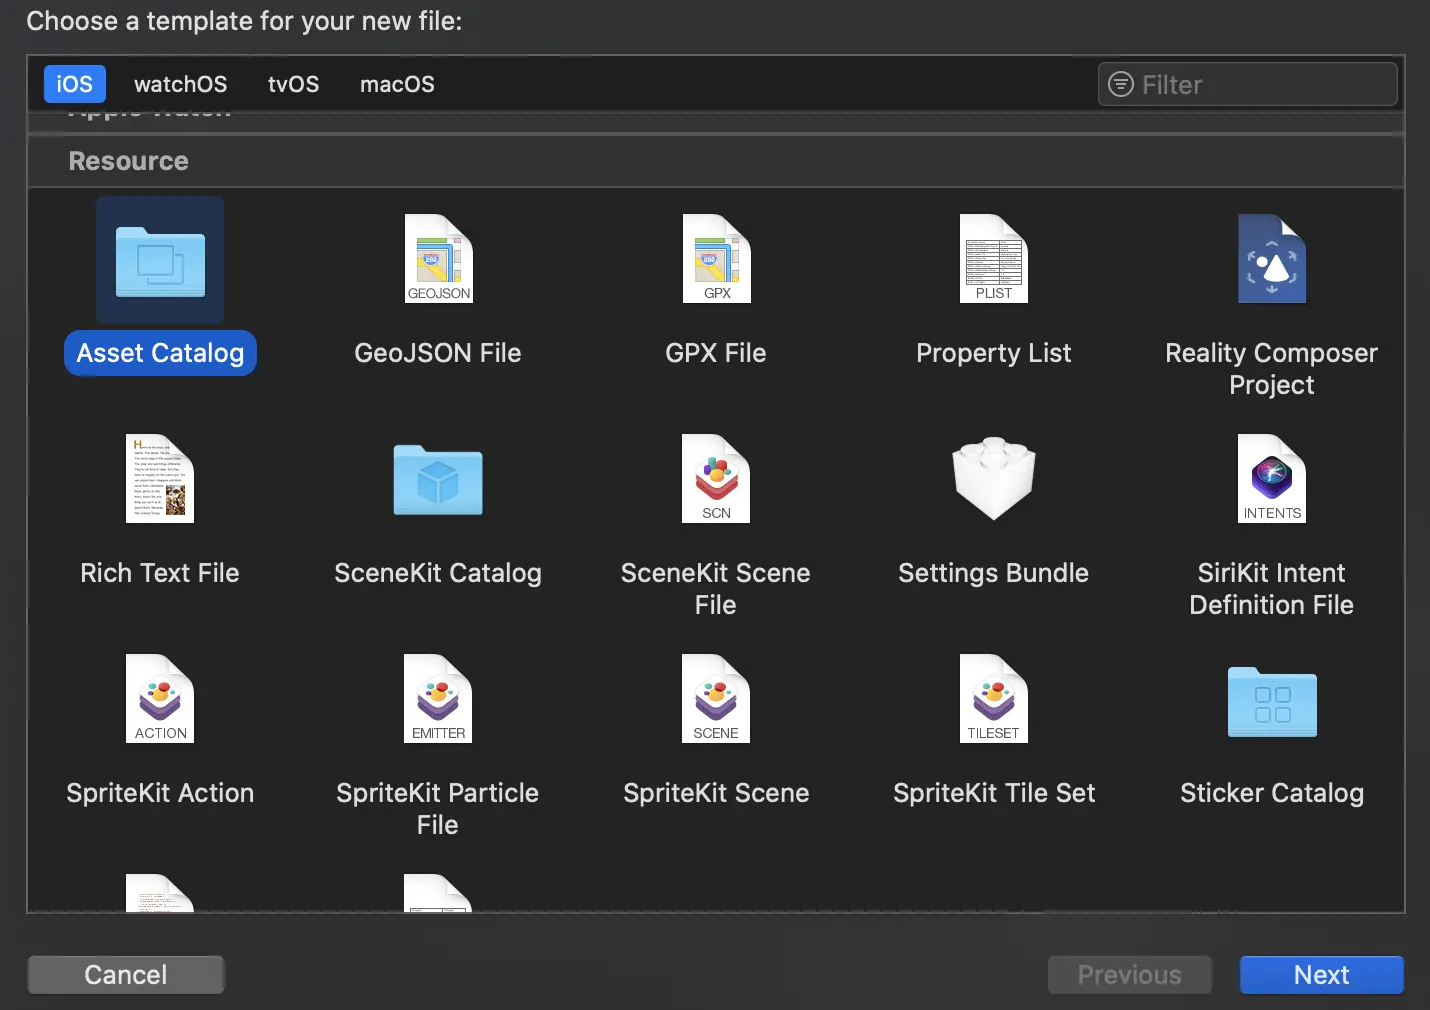Select the SpriteKit Particle File EMITTER icon
This screenshot has height=1010, width=1430.
point(438,699)
